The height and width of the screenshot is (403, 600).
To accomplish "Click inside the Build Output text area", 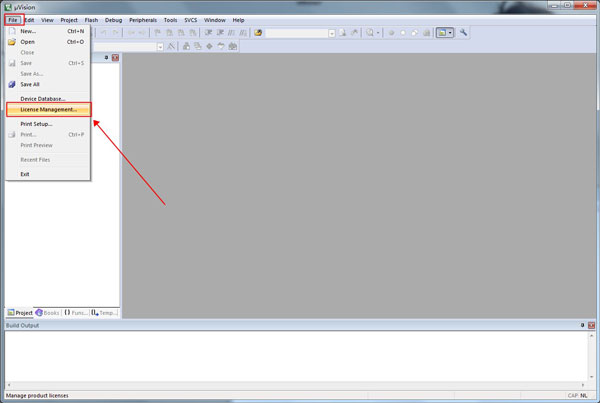I will (x=300, y=360).
